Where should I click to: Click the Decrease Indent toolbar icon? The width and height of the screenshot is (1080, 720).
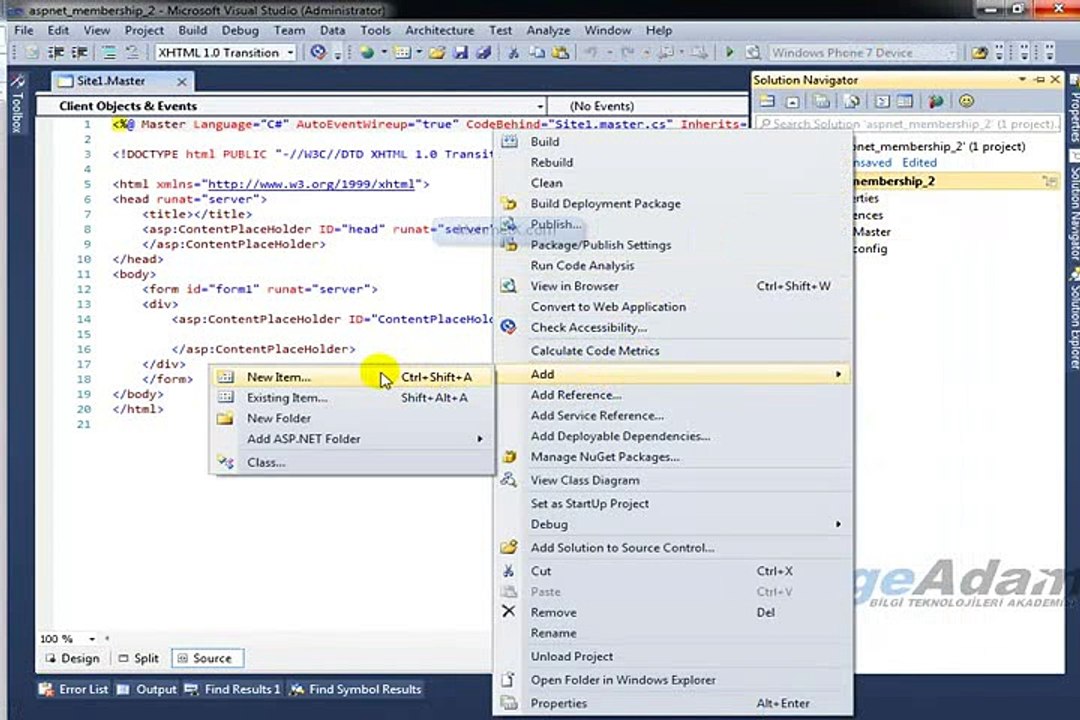tap(56, 52)
